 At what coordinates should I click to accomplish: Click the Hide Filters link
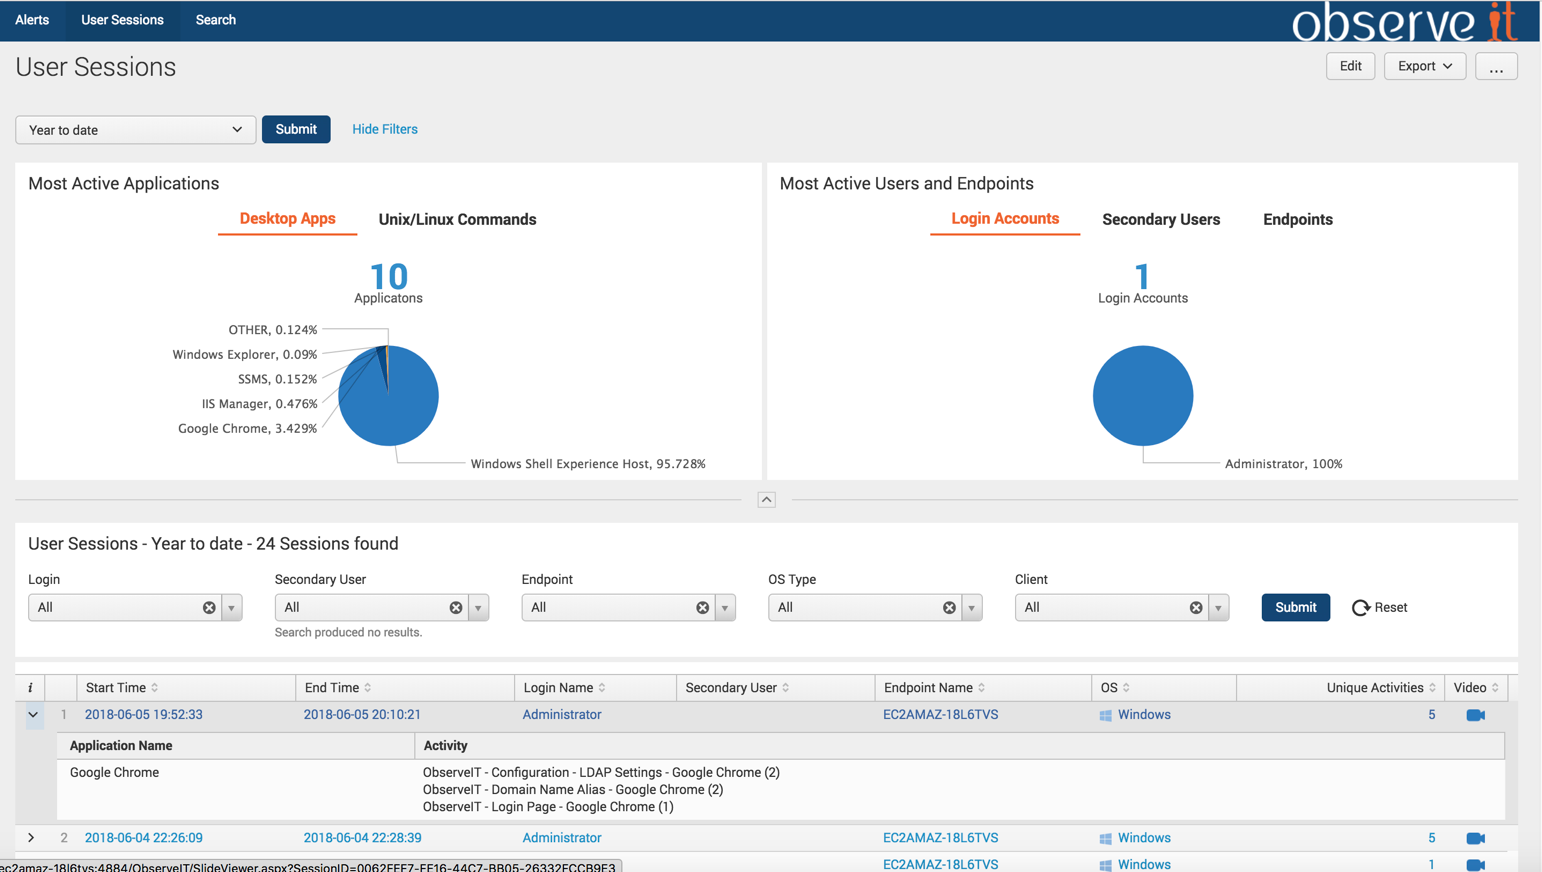tap(384, 129)
